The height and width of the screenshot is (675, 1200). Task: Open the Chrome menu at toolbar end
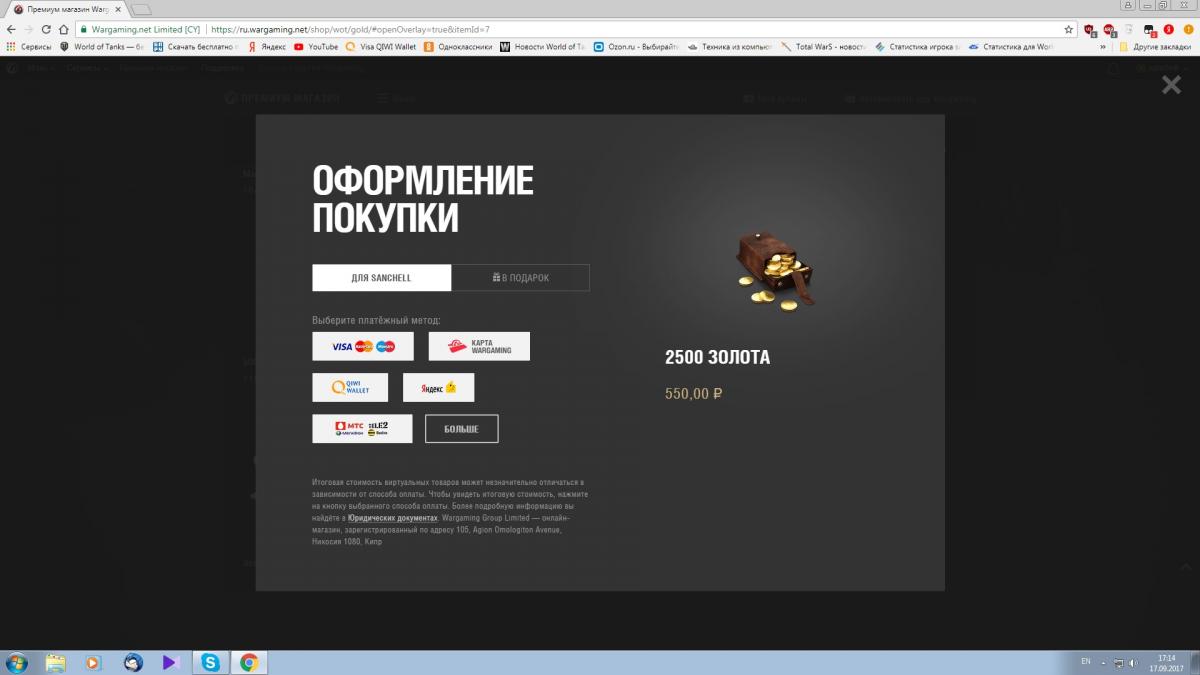coord(1187,29)
